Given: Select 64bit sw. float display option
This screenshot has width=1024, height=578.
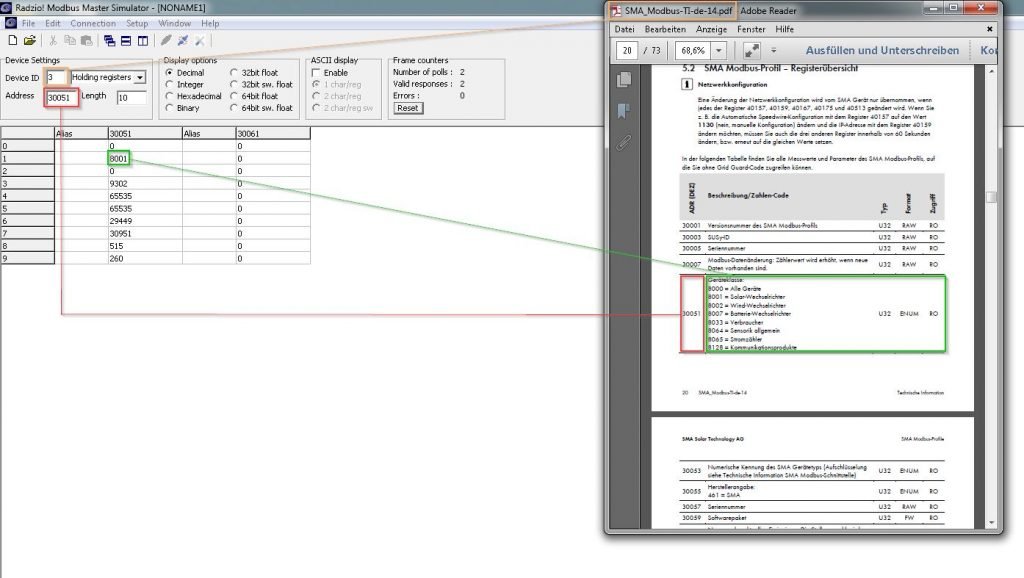Looking at the screenshot, I should pos(261,108).
